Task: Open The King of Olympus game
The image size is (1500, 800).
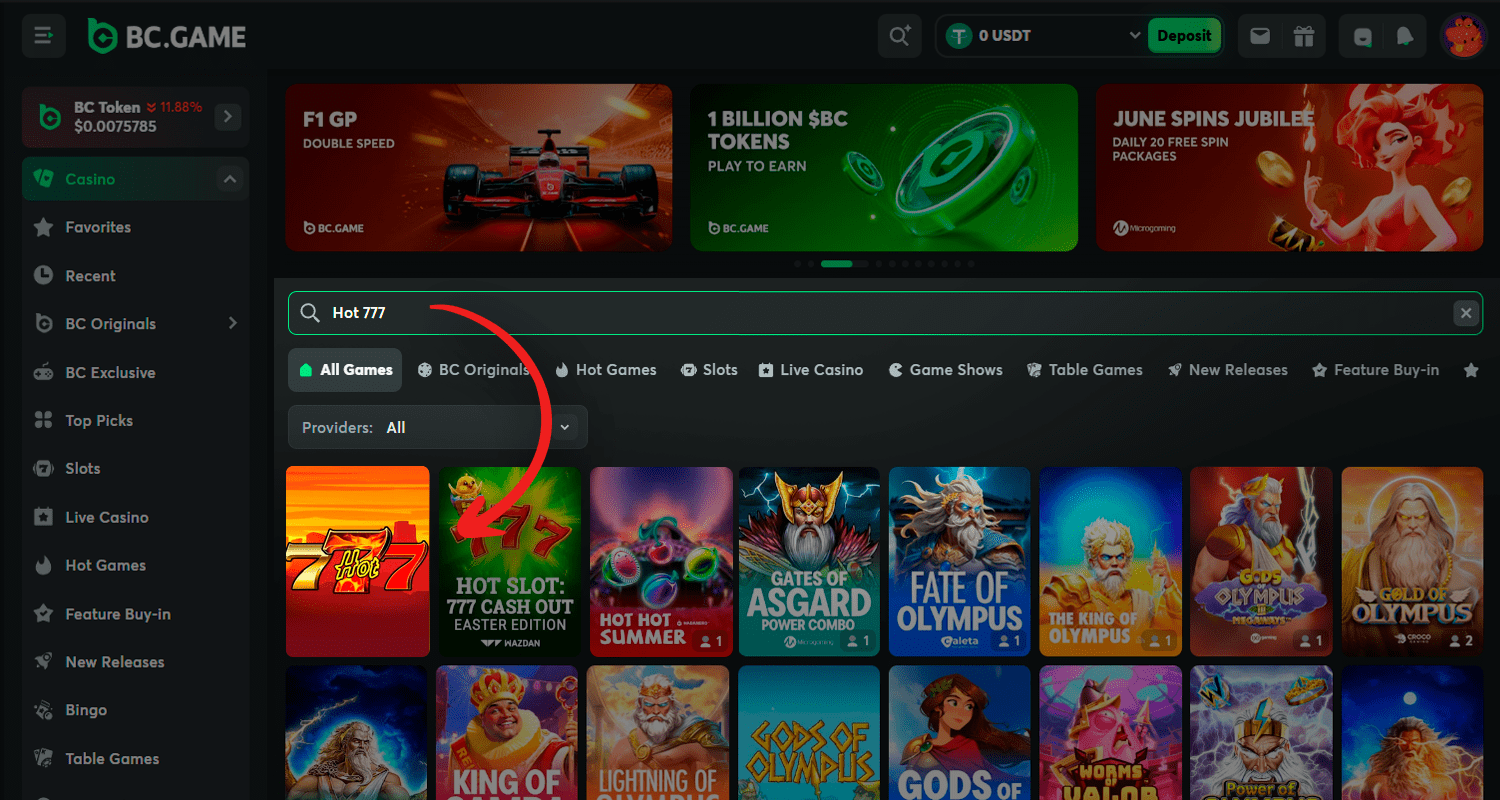Action: (1110, 562)
